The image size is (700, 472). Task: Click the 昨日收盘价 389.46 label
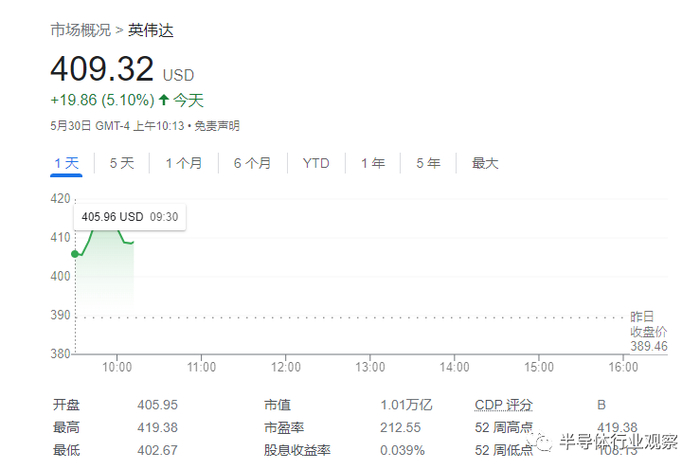(x=649, y=331)
